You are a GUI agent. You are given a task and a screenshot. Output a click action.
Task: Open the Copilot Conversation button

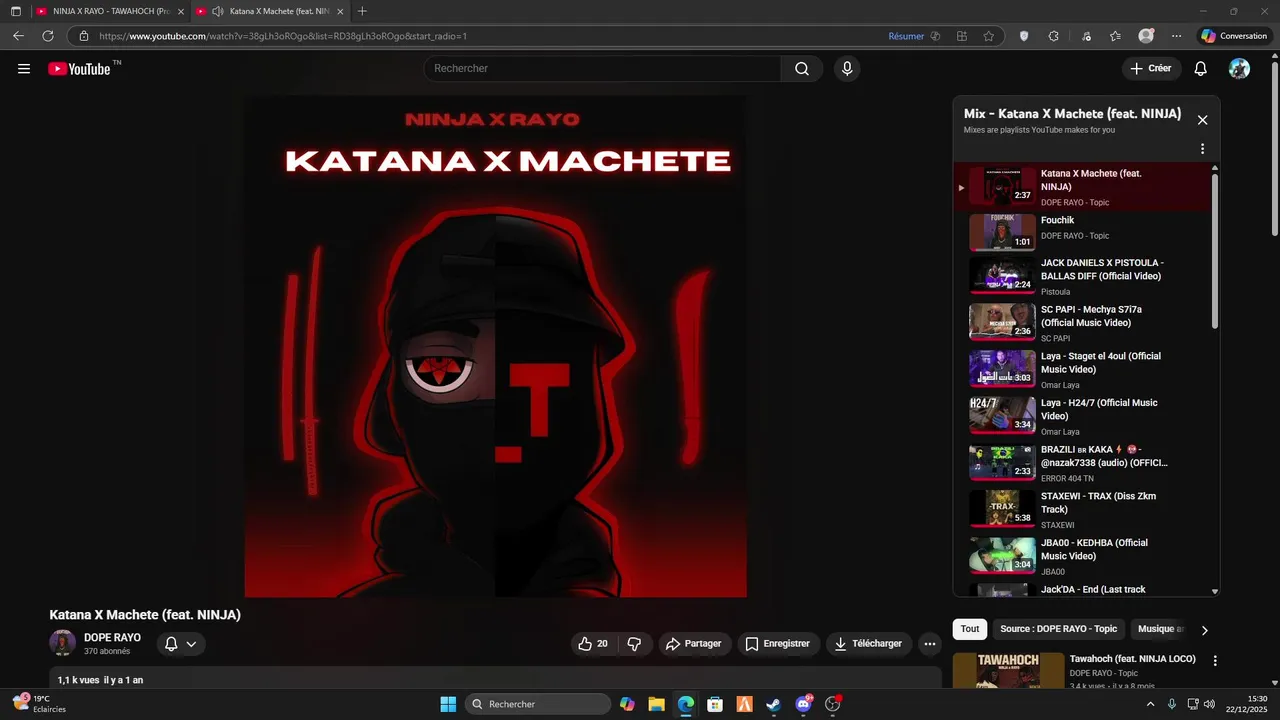[x=1234, y=36]
